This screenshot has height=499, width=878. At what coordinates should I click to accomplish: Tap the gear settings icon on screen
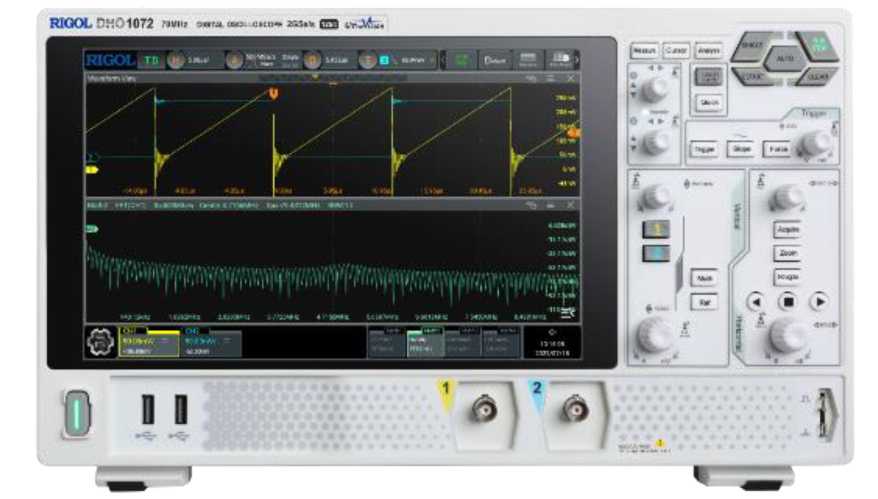(x=99, y=340)
